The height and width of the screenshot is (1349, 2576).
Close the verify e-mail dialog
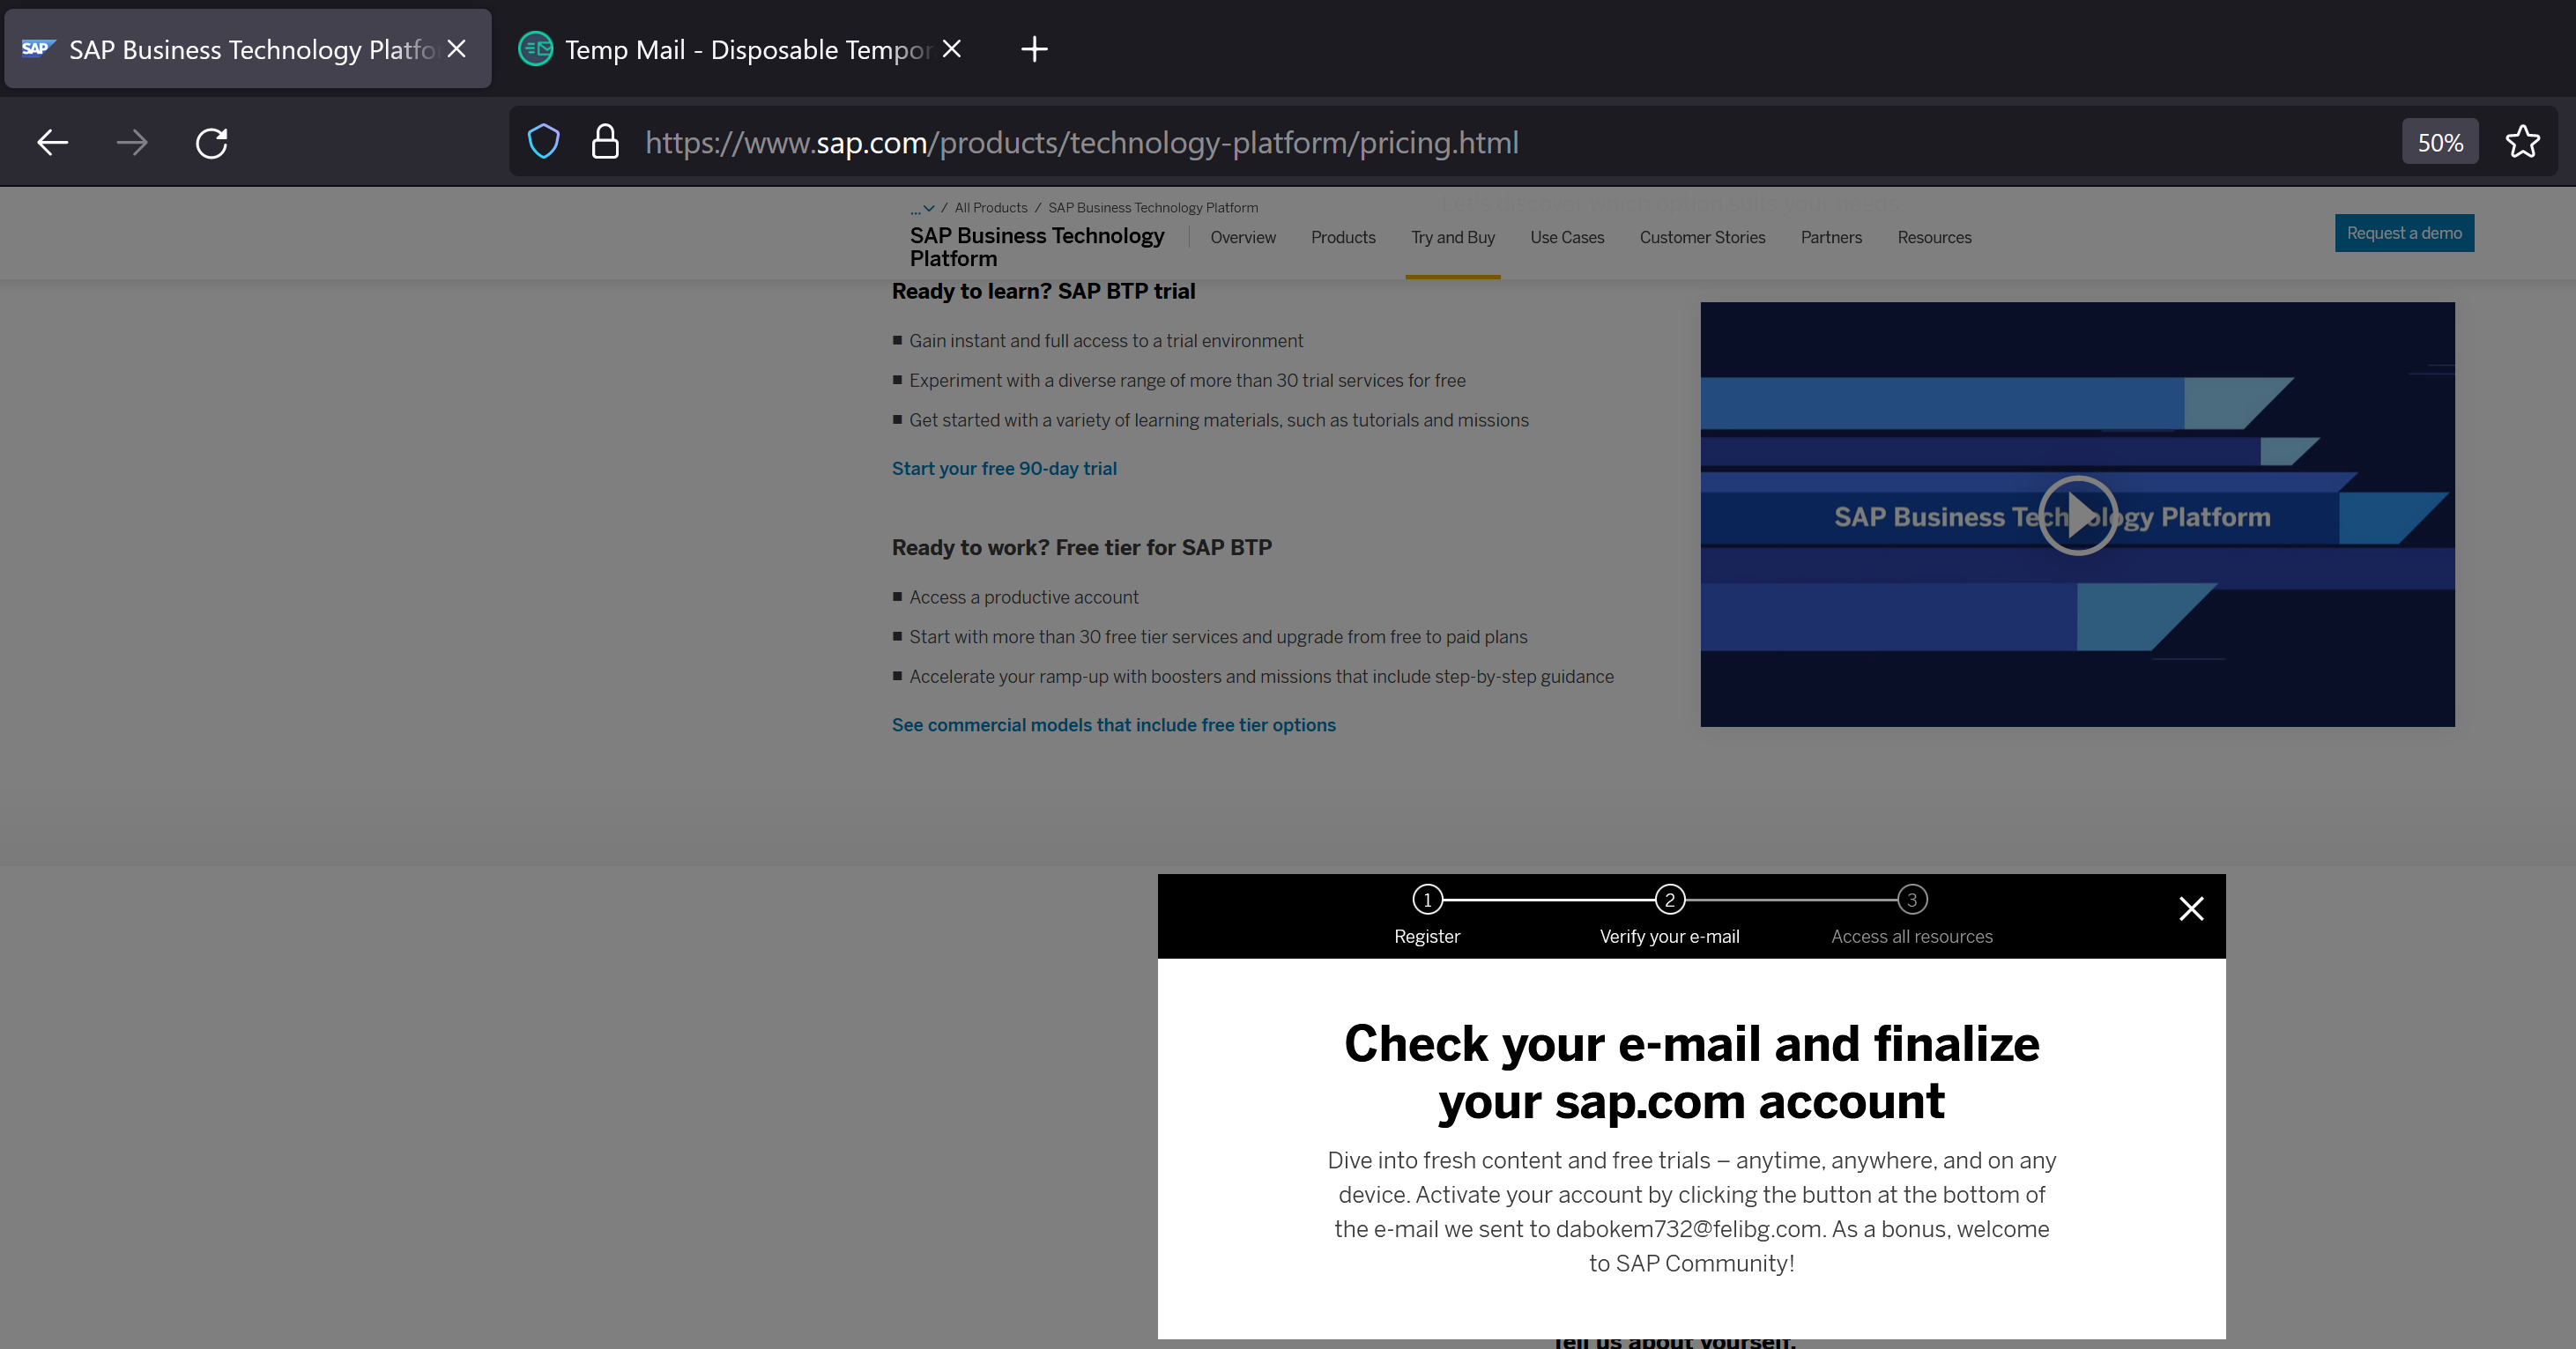click(2191, 908)
